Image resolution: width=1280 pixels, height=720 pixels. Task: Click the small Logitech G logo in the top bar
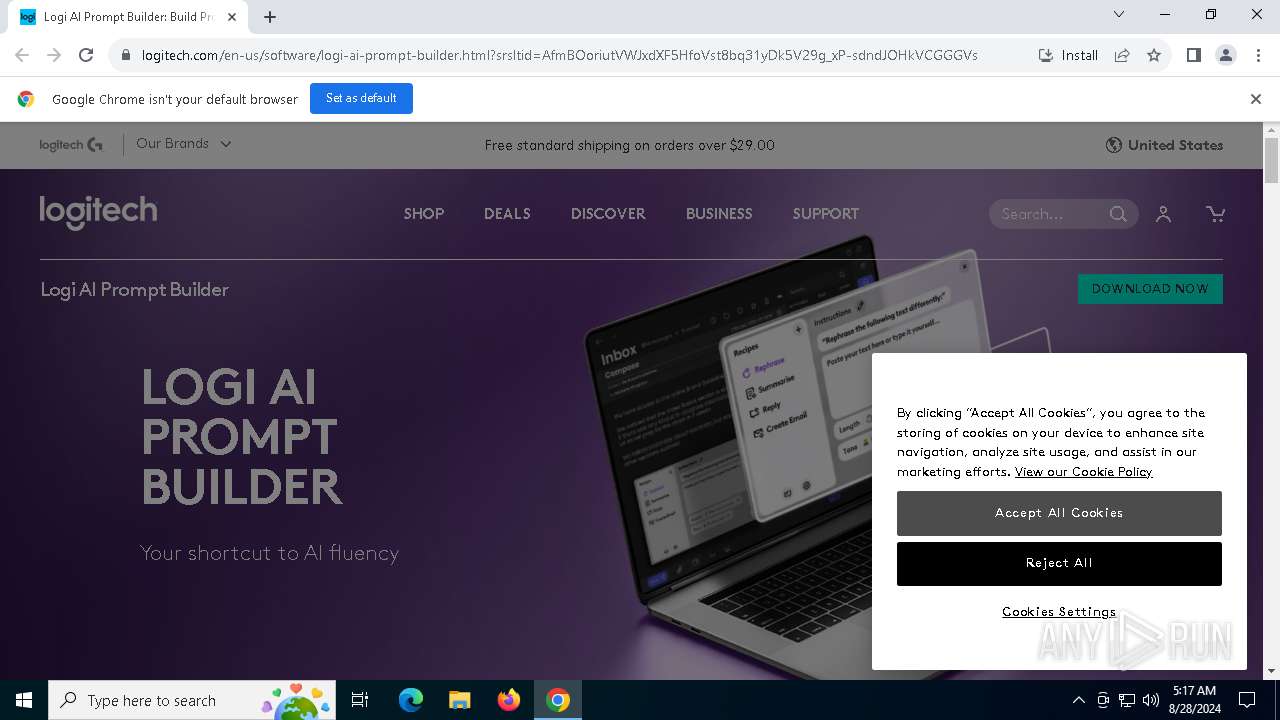[x=71, y=145]
